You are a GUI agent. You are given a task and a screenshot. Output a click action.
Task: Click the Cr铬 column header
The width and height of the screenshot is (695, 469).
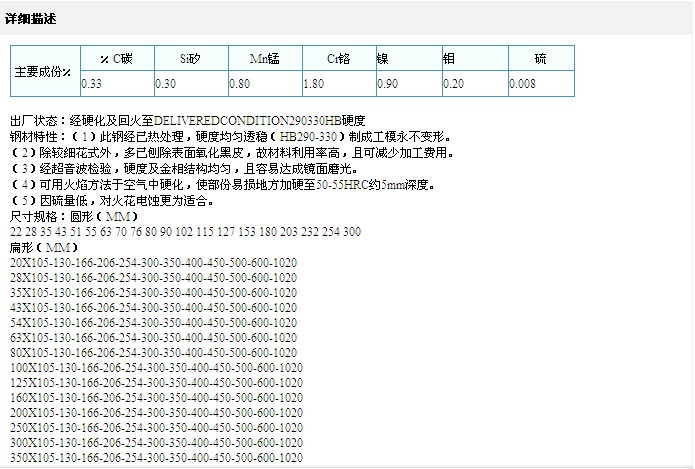pos(338,59)
